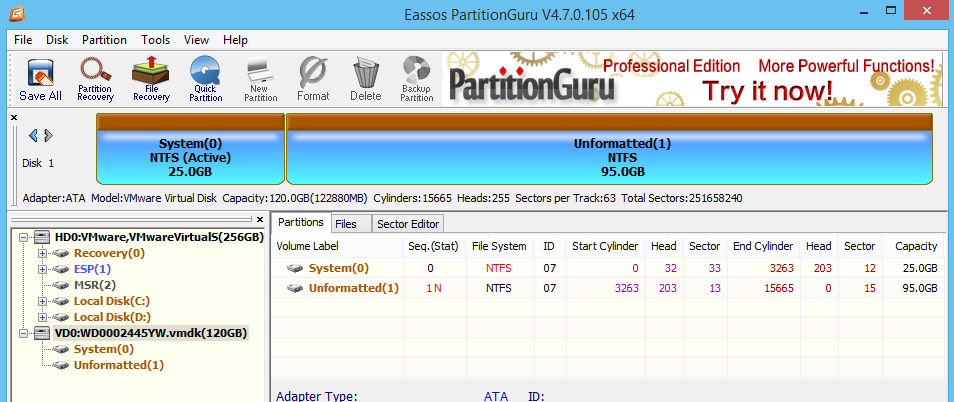Expand the Local Disk(C:) tree node
Screen dimensions: 954x402
click(x=43, y=301)
